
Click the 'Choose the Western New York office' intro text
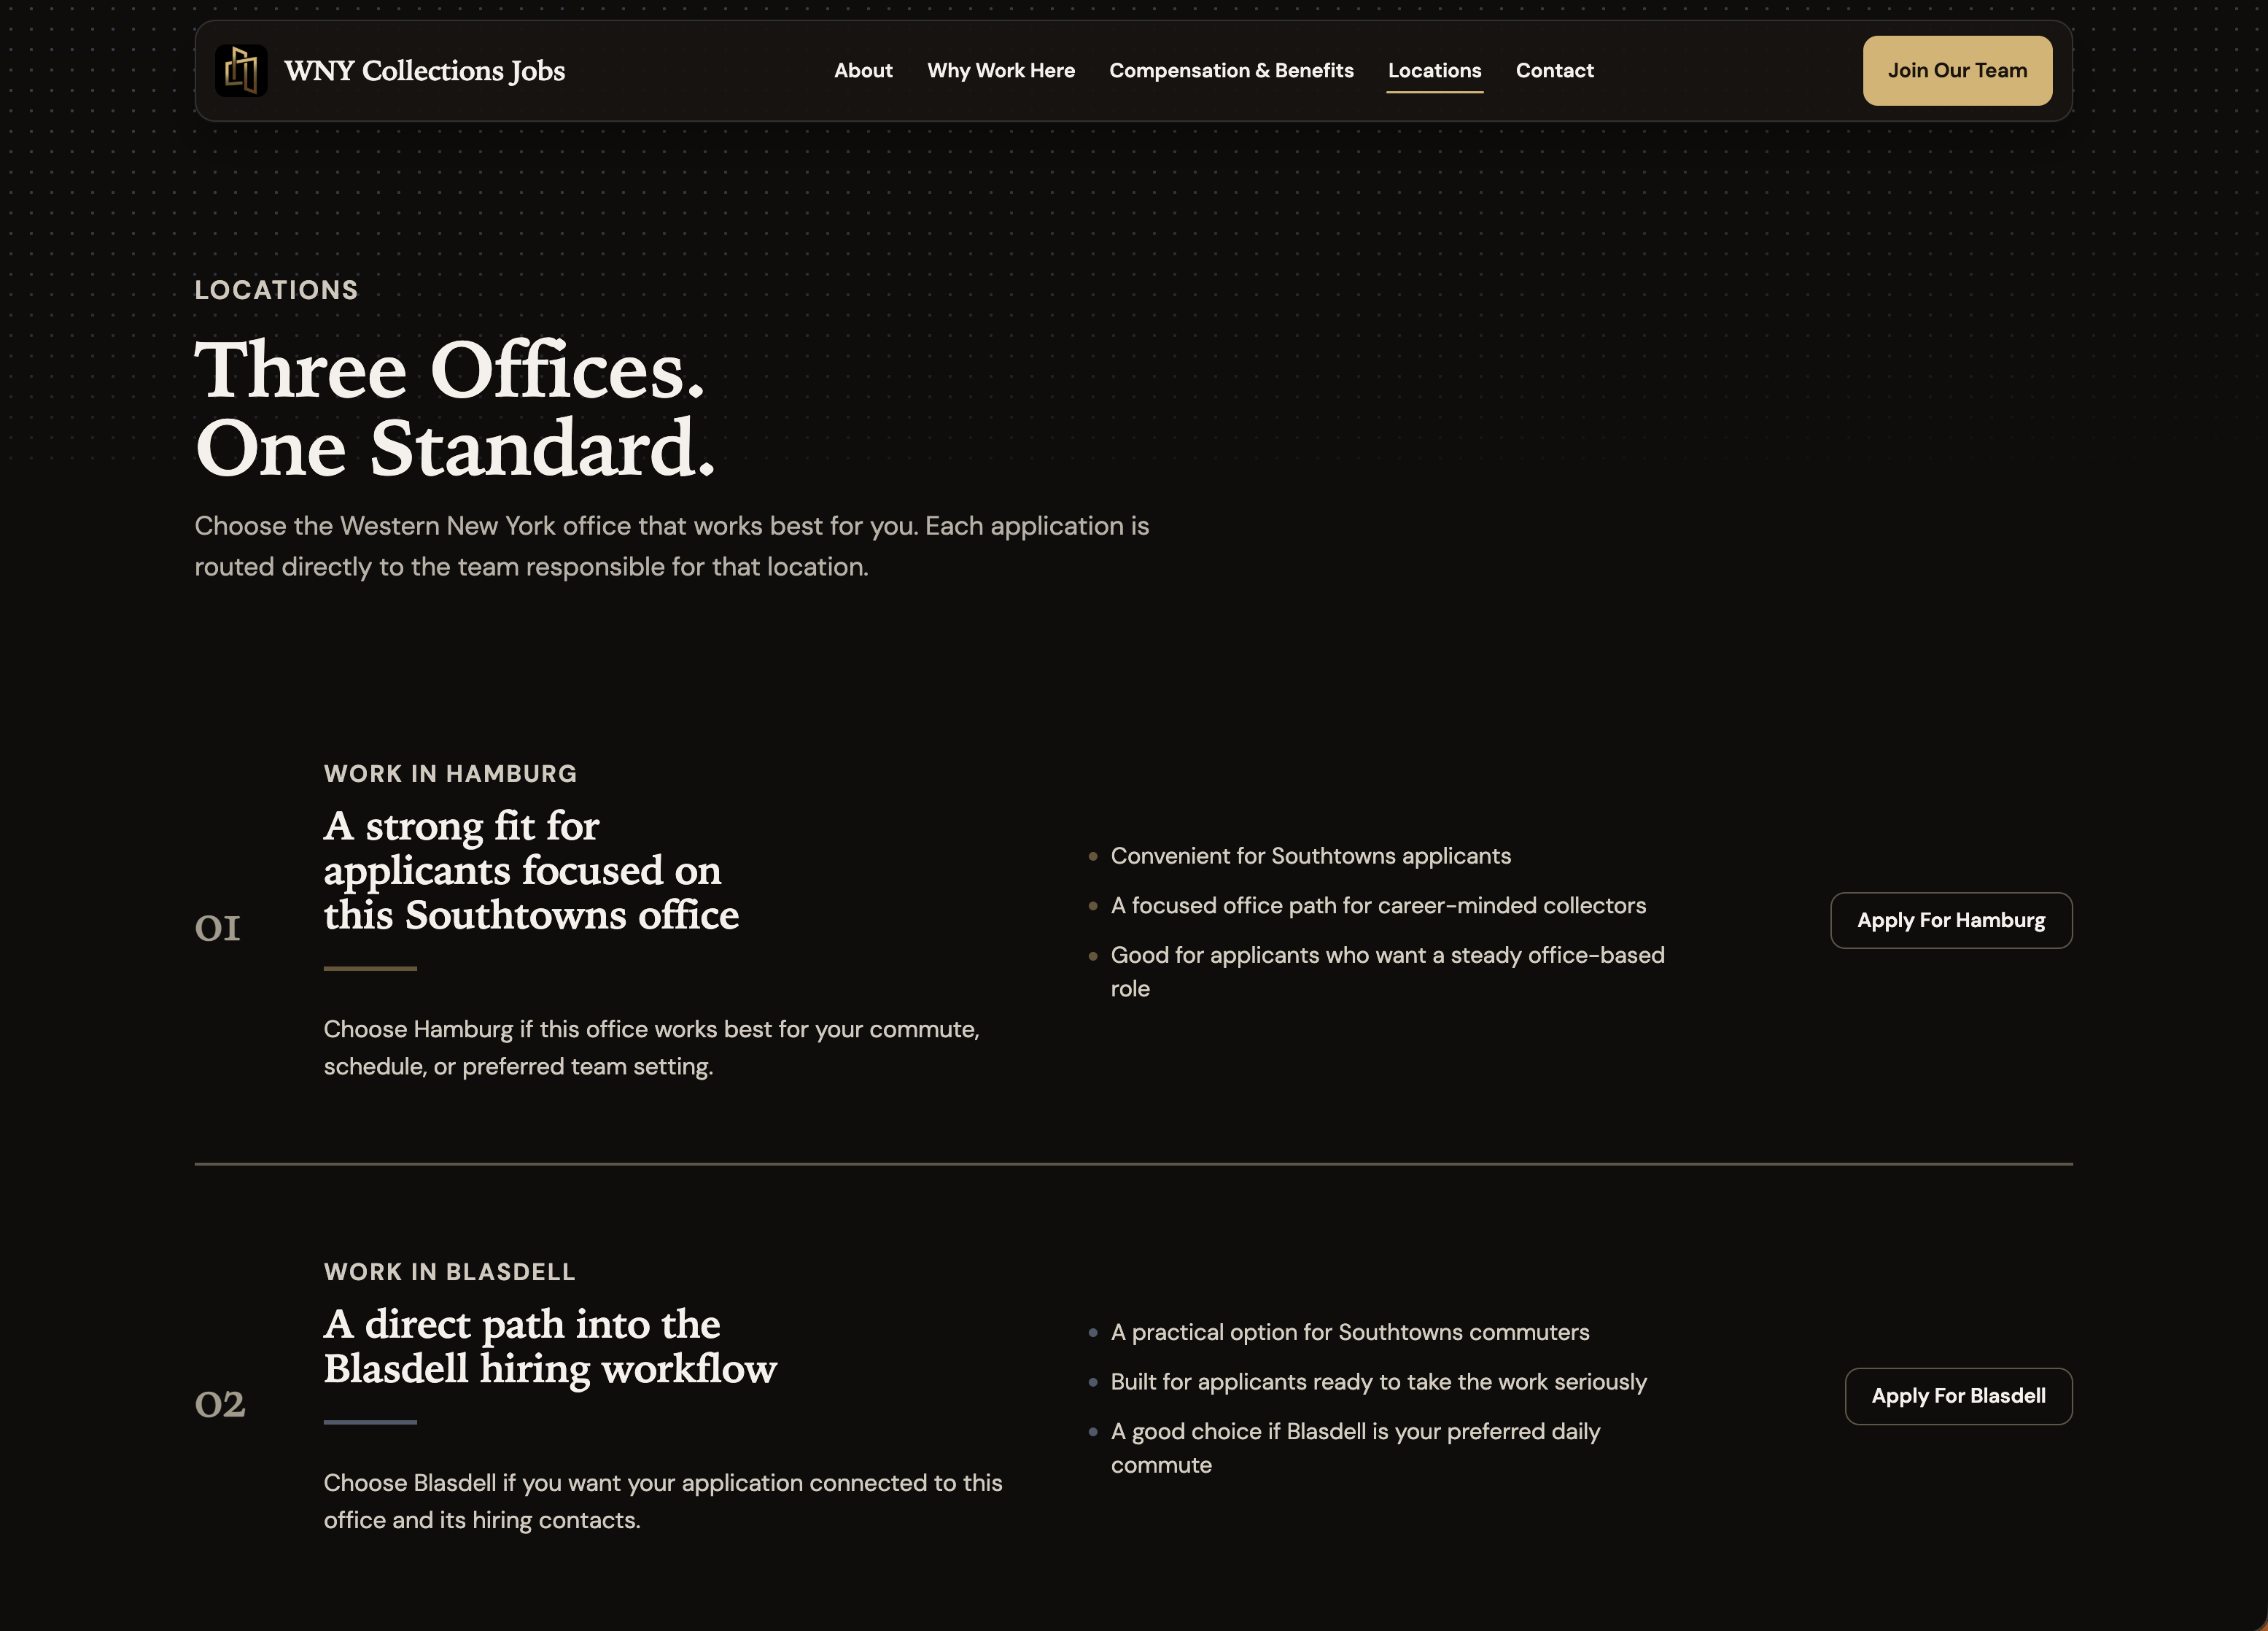click(671, 547)
